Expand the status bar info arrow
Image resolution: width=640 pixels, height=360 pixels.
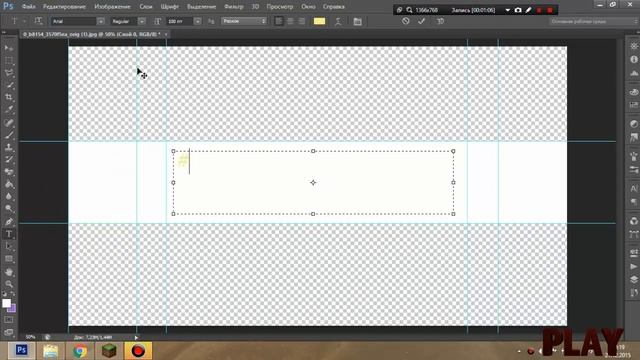(136, 337)
